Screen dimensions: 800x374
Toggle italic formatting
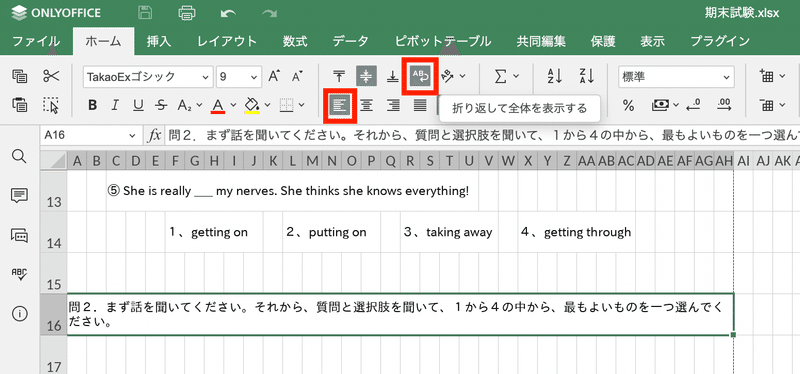pos(115,106)
